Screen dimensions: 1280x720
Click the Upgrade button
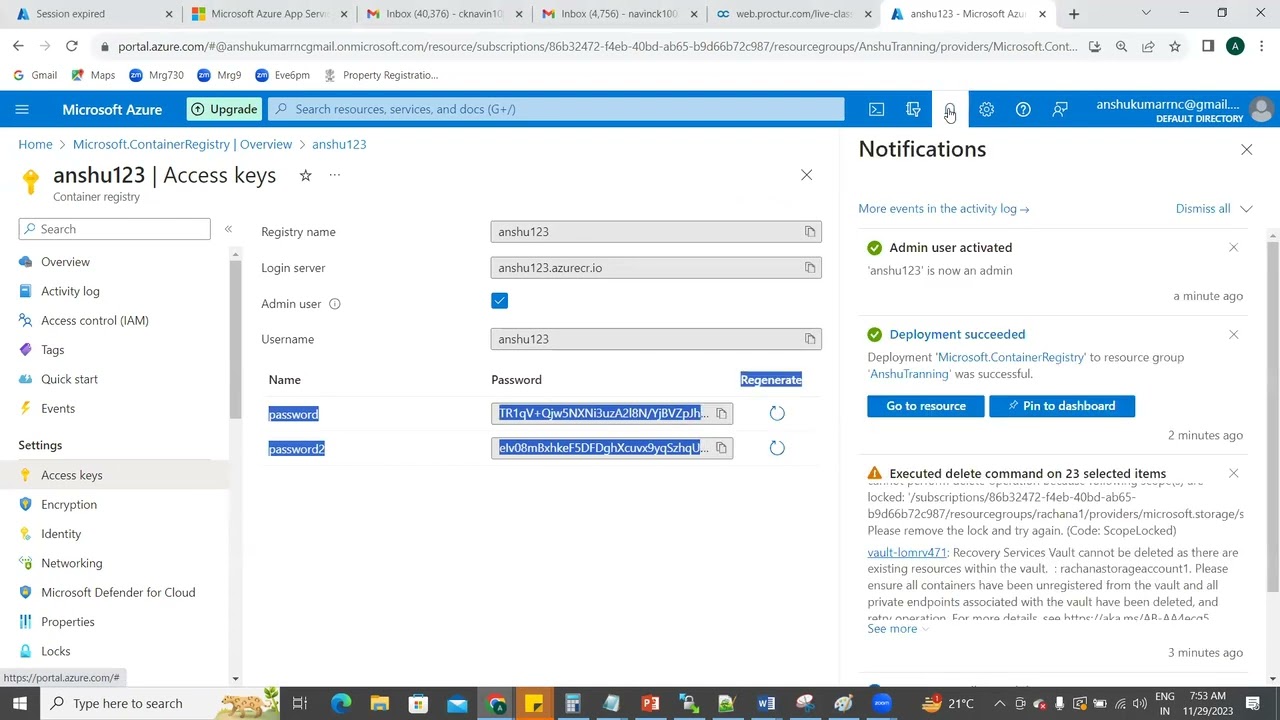[224, 109]
